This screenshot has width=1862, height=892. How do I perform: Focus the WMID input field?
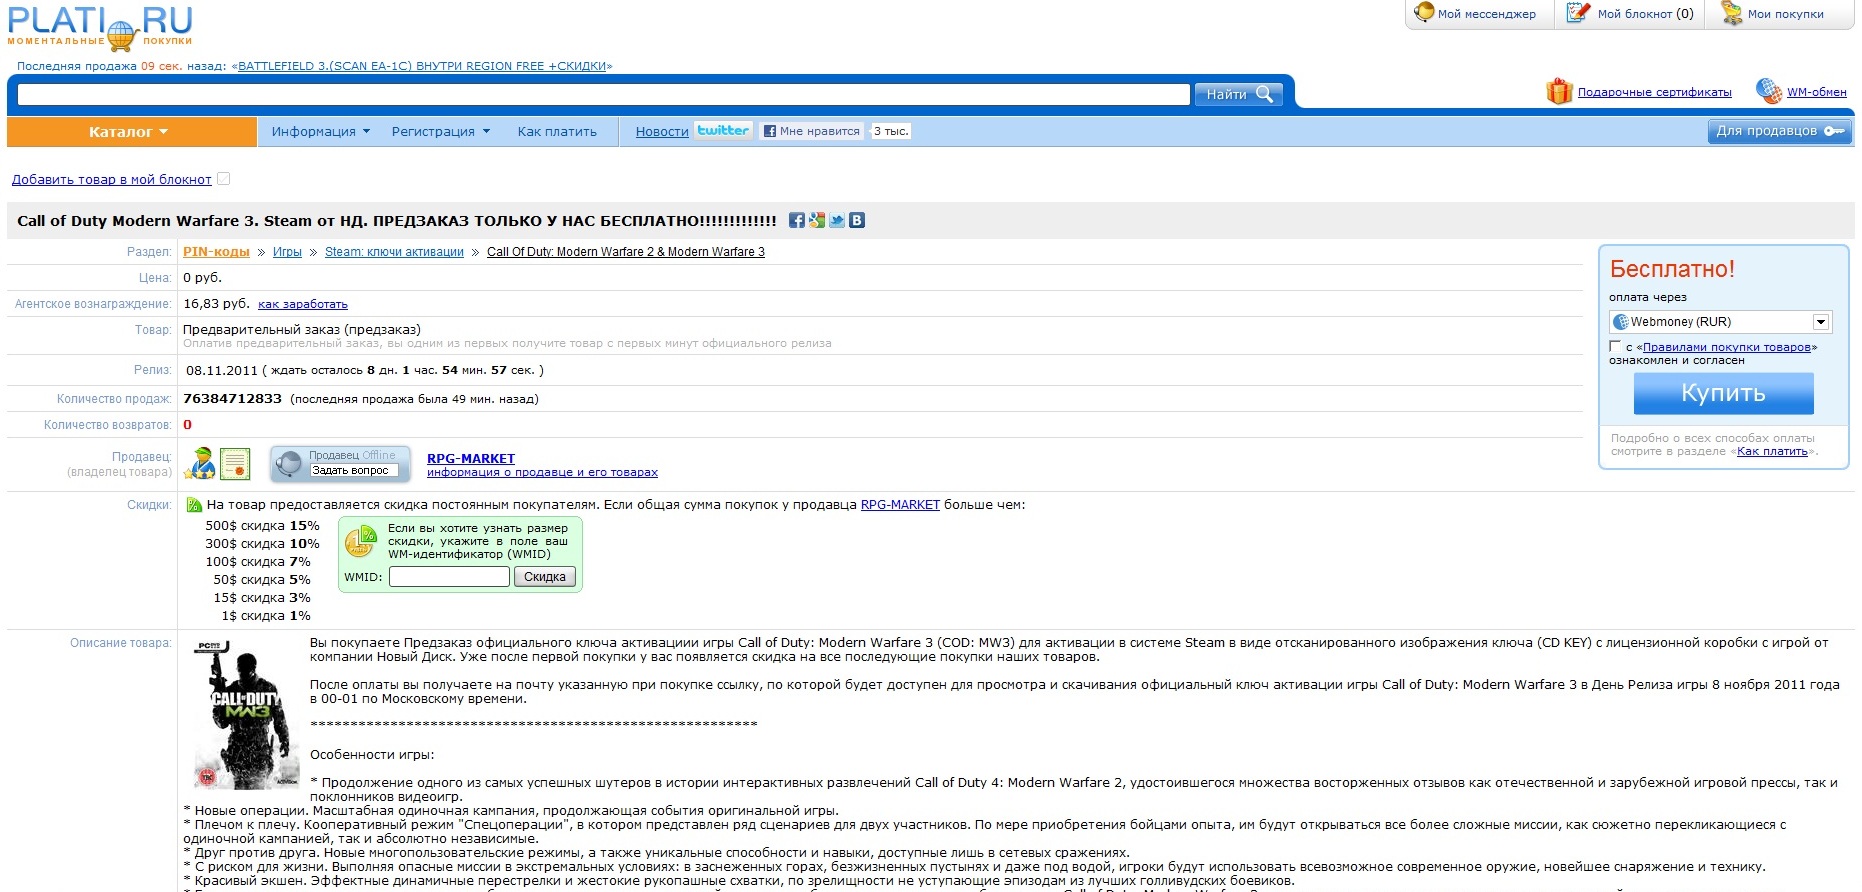pyautogui.click(x=449, y=577)
